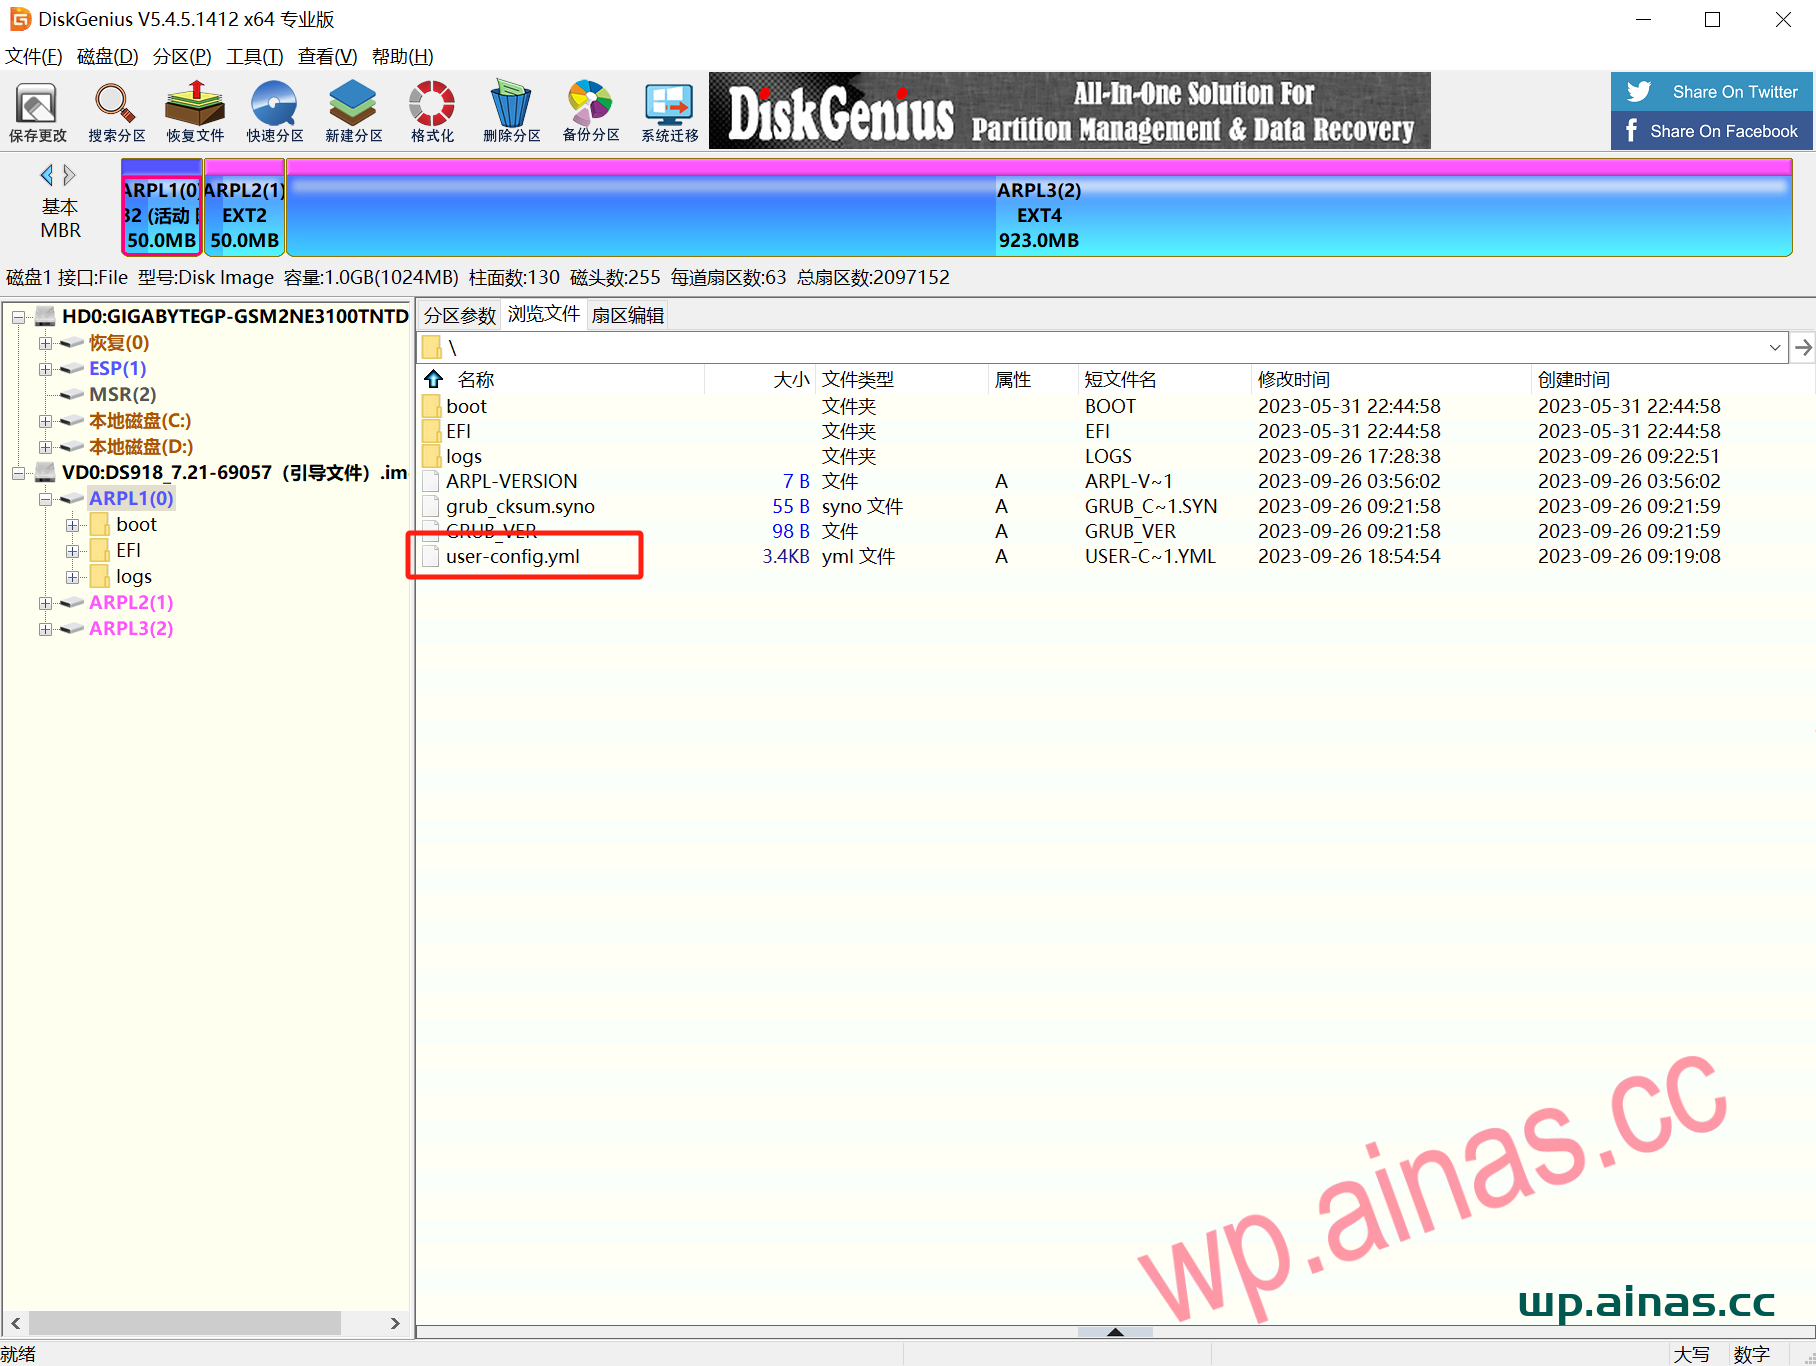Click the user-config.yml file icon
This screenshot has width=1816, height=1366.
click(x=431, y=556)
